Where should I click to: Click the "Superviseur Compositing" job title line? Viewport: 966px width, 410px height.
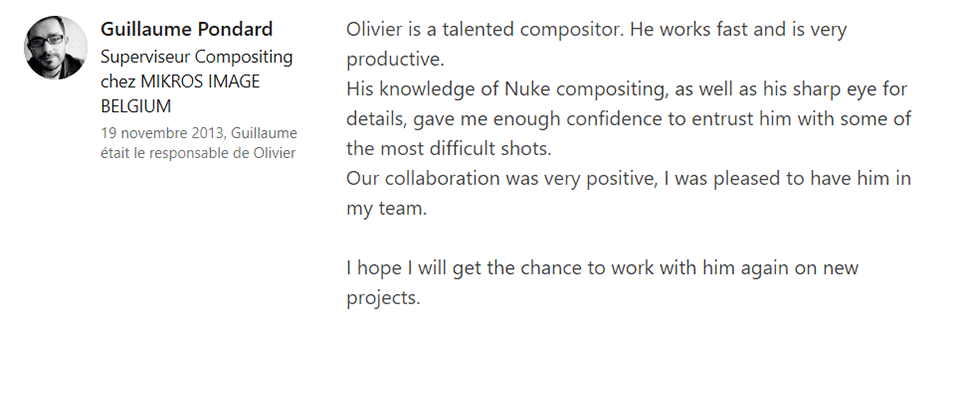tap(197, 57)
